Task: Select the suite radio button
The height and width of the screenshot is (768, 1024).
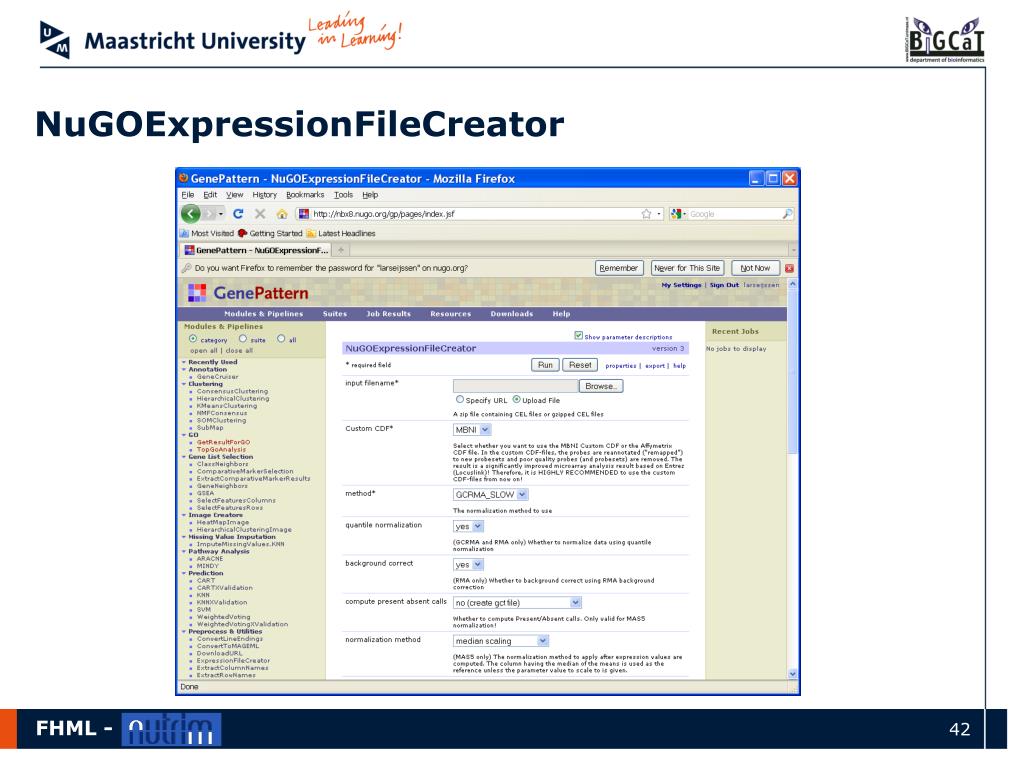Action: coord(243,339)
